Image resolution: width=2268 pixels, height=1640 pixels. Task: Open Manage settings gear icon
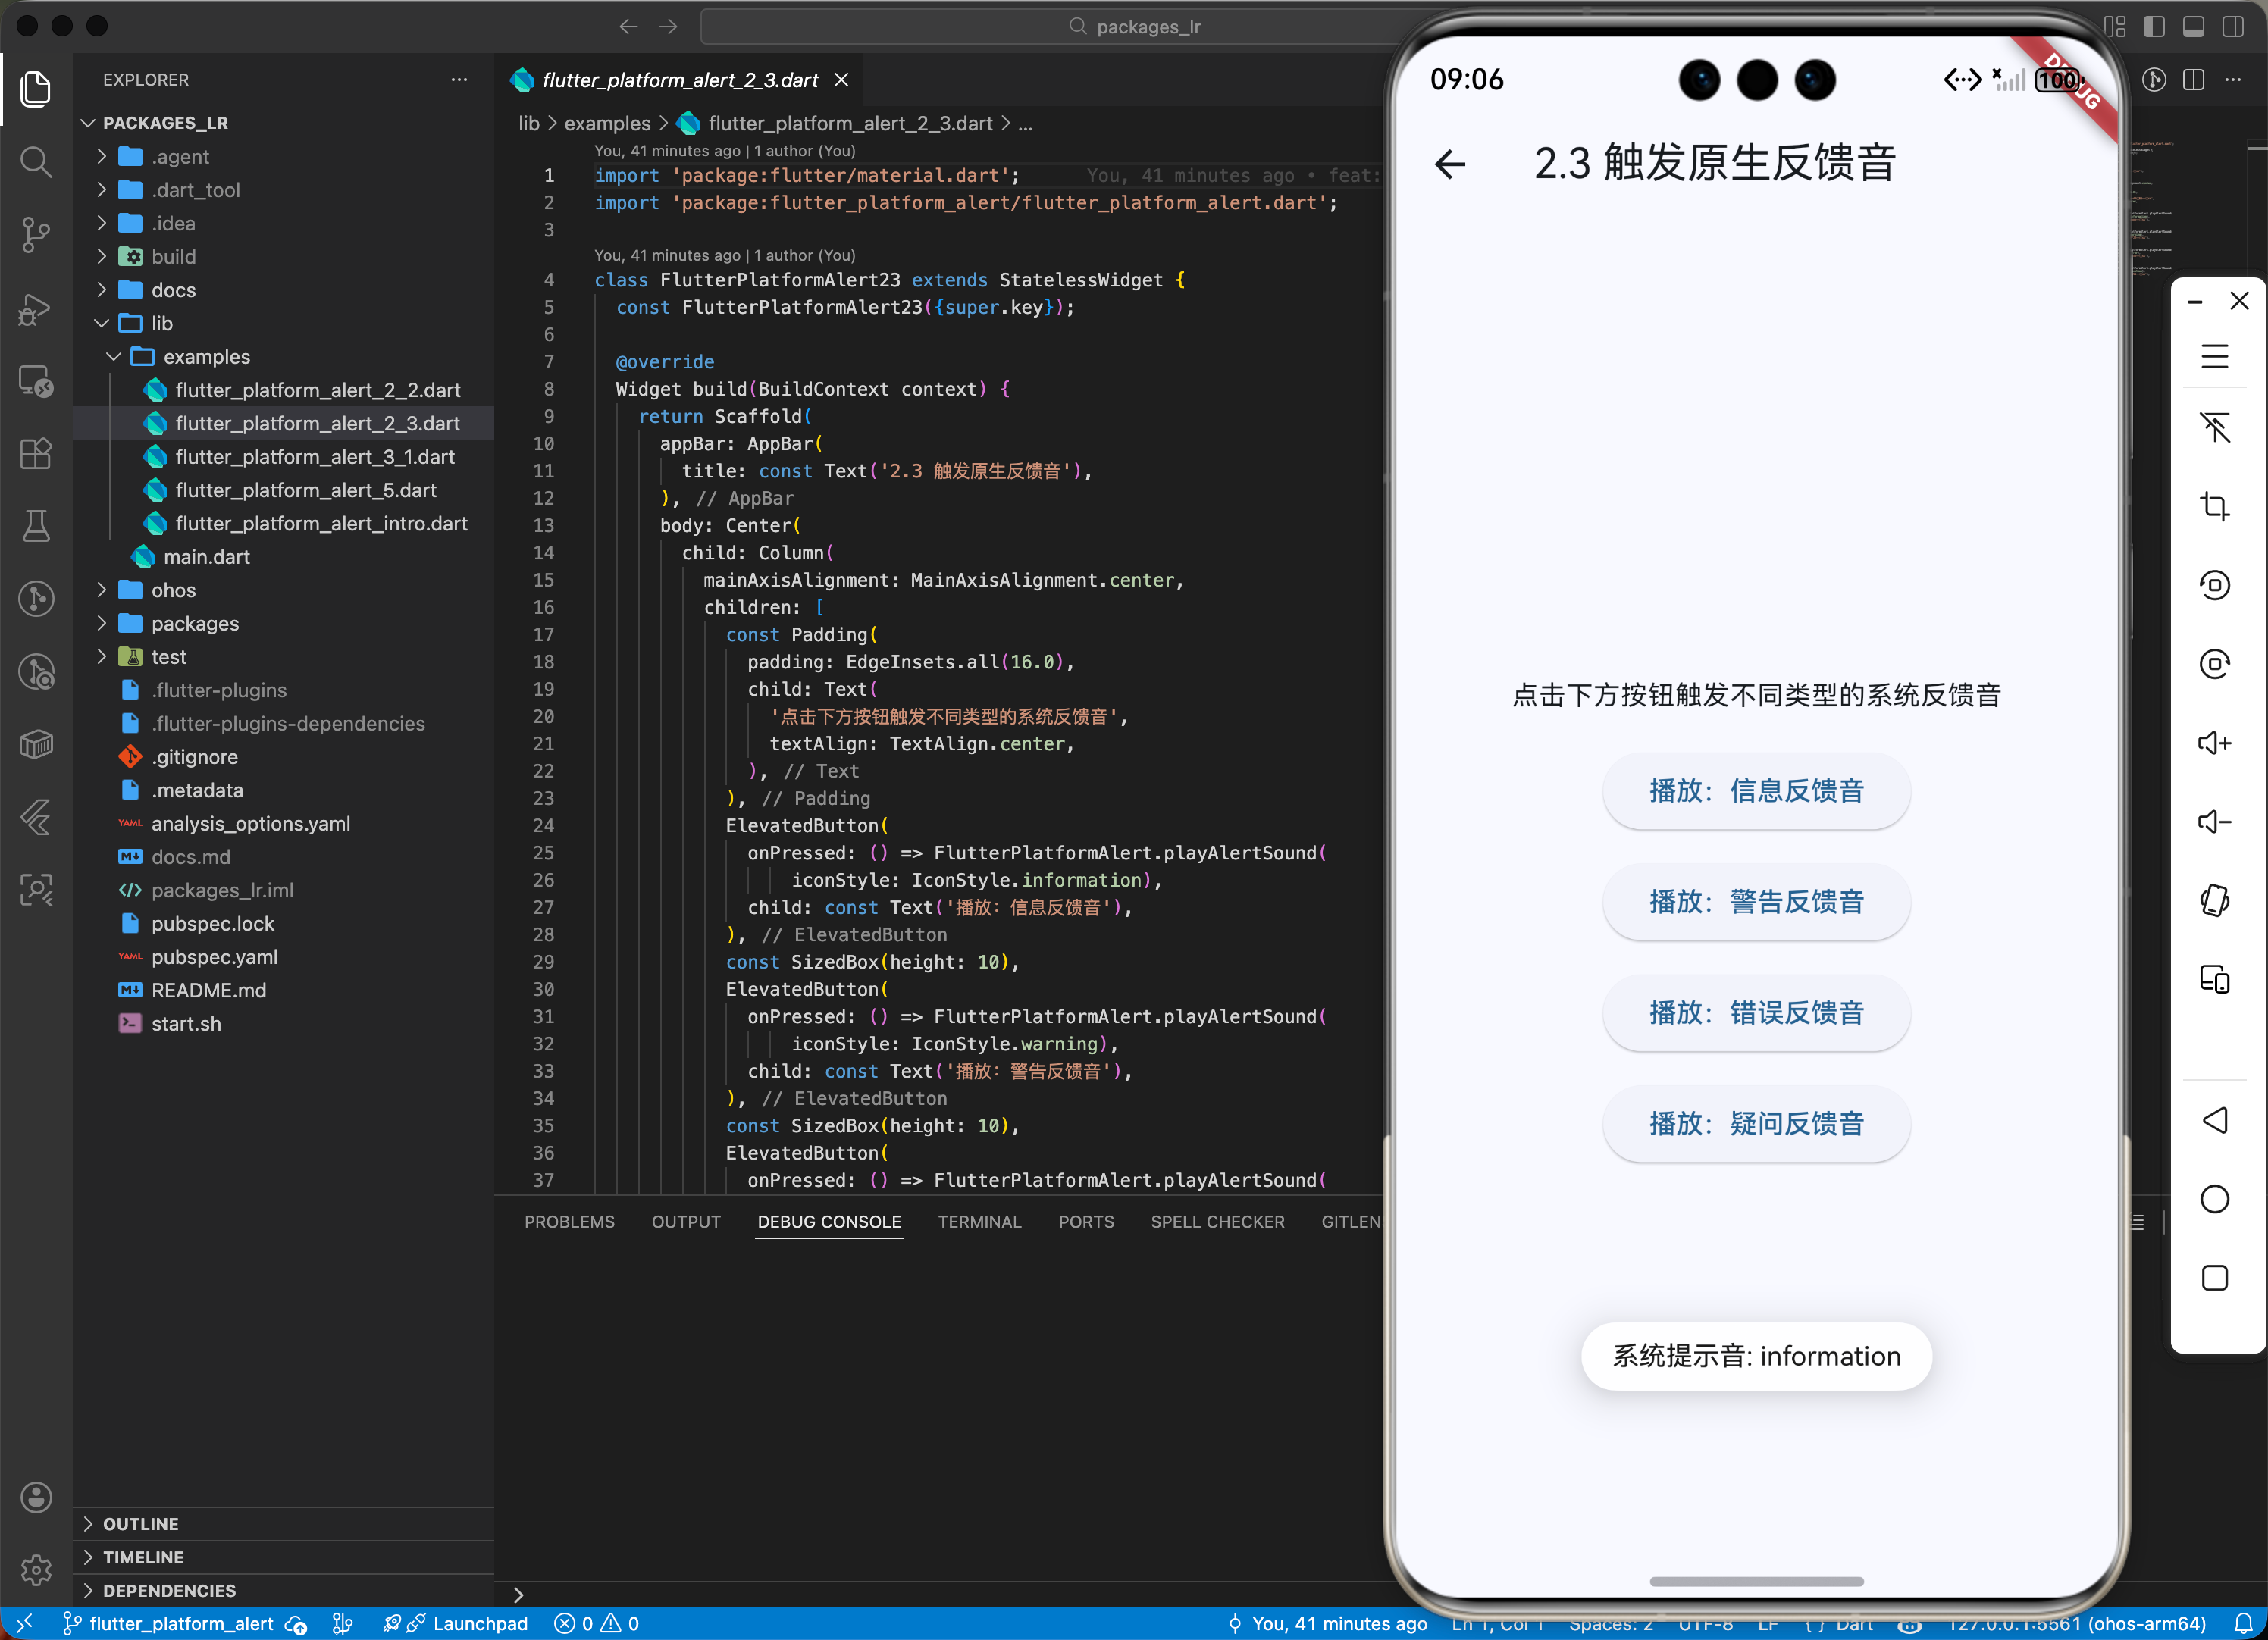coord(36,1569)
